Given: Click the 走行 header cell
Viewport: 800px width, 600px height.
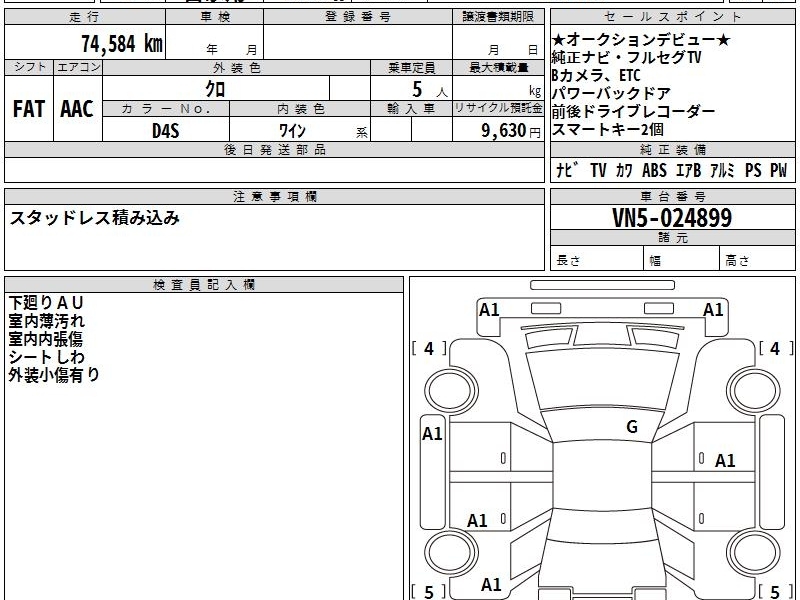Looking at the screenshot, I should click(85, 17).
